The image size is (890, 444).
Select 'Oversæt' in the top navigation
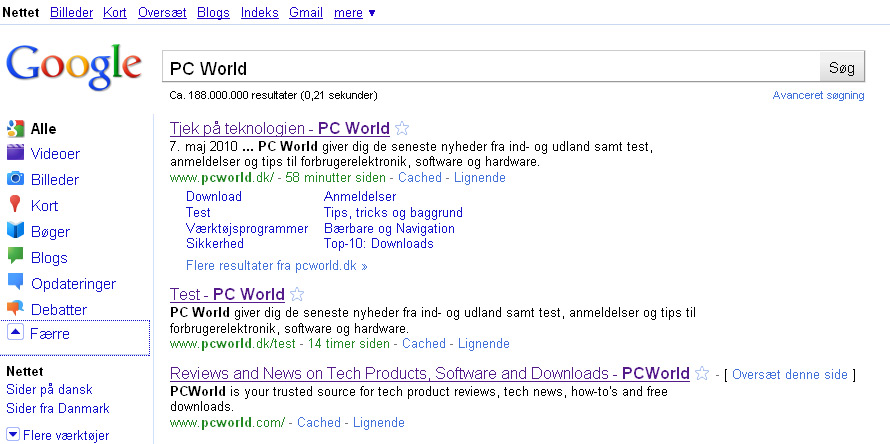click(x=163, y=13)
